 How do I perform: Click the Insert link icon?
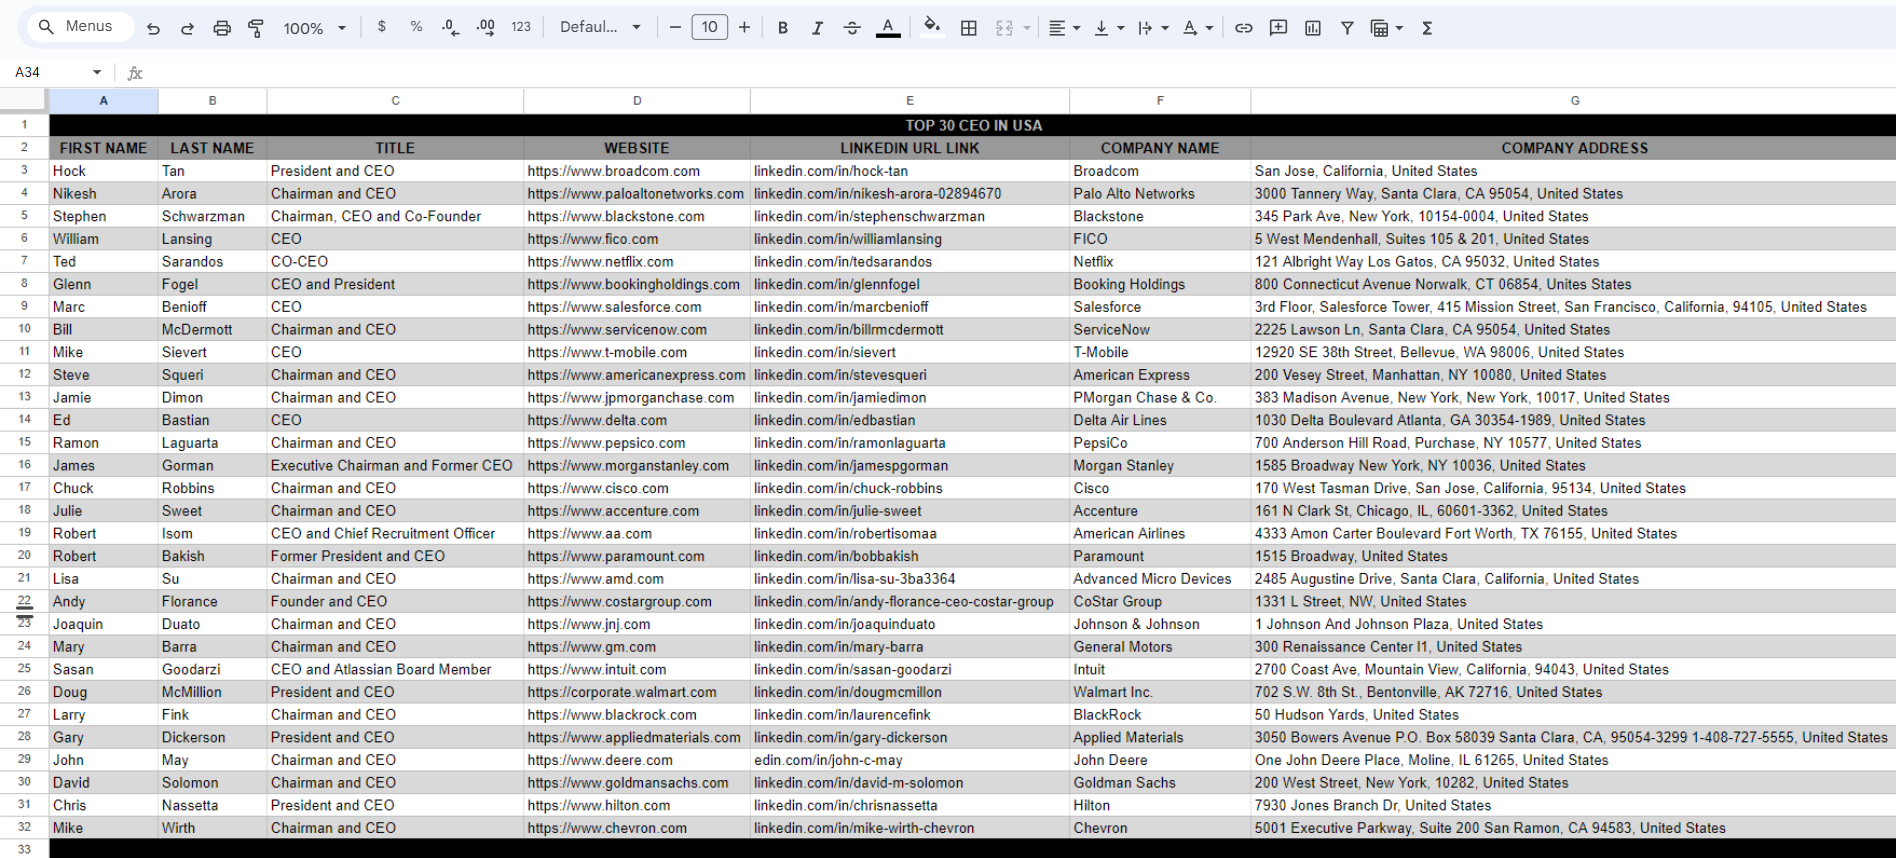1243,28
